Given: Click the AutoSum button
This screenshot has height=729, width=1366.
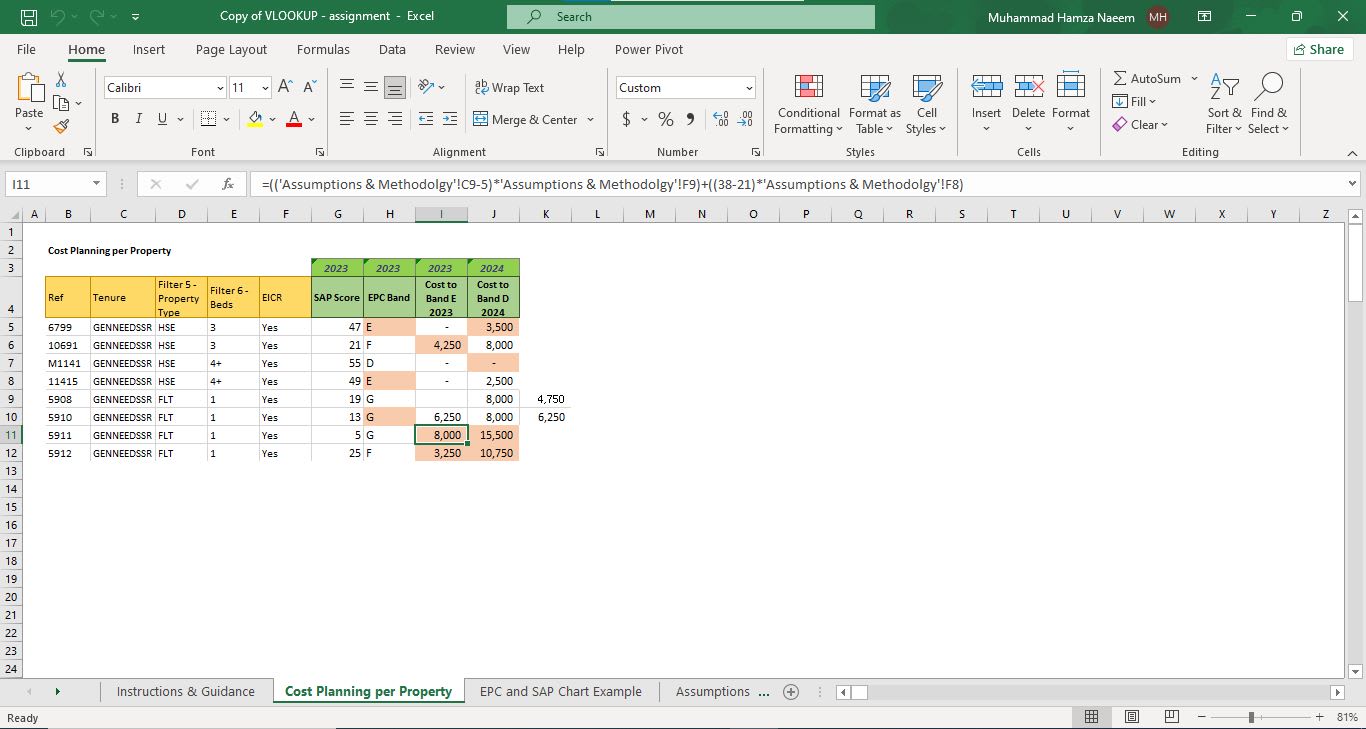Looking at the screenshot, I should (1146, 78).
